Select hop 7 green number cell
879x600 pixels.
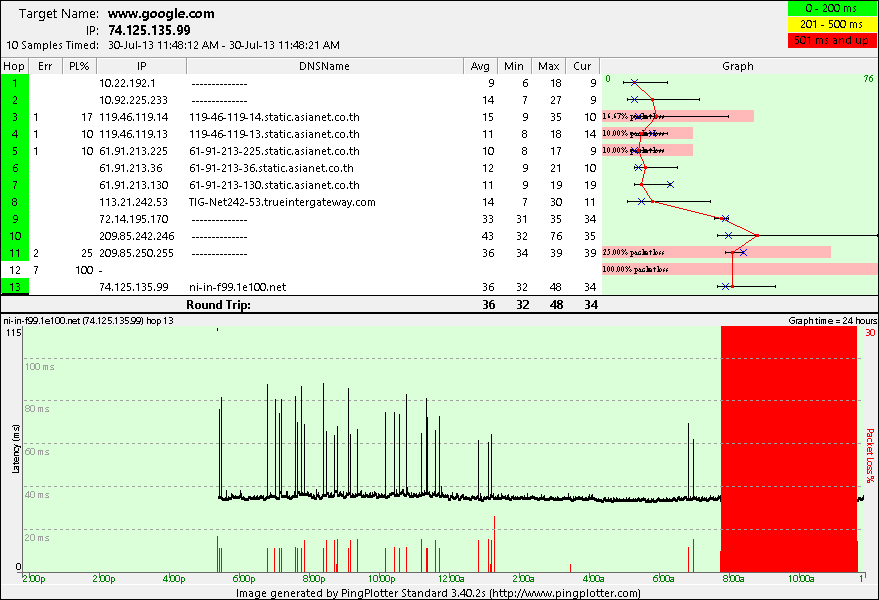(15, 185)
